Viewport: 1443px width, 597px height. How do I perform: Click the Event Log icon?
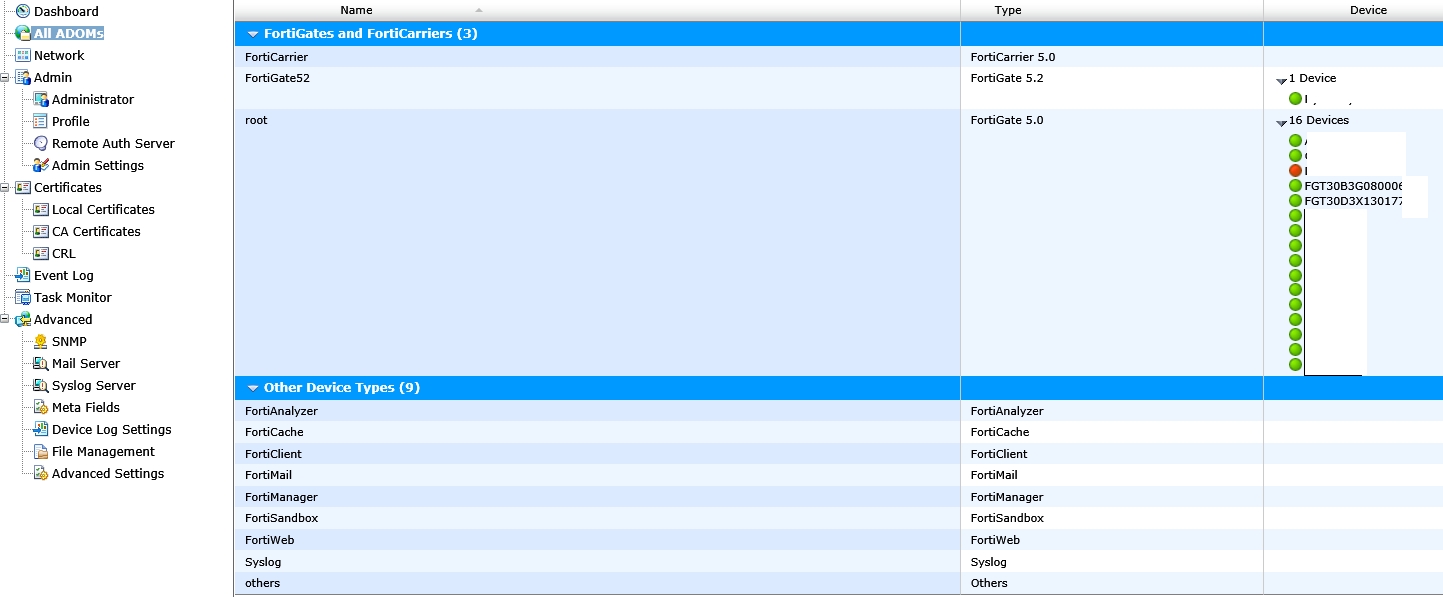23,275
